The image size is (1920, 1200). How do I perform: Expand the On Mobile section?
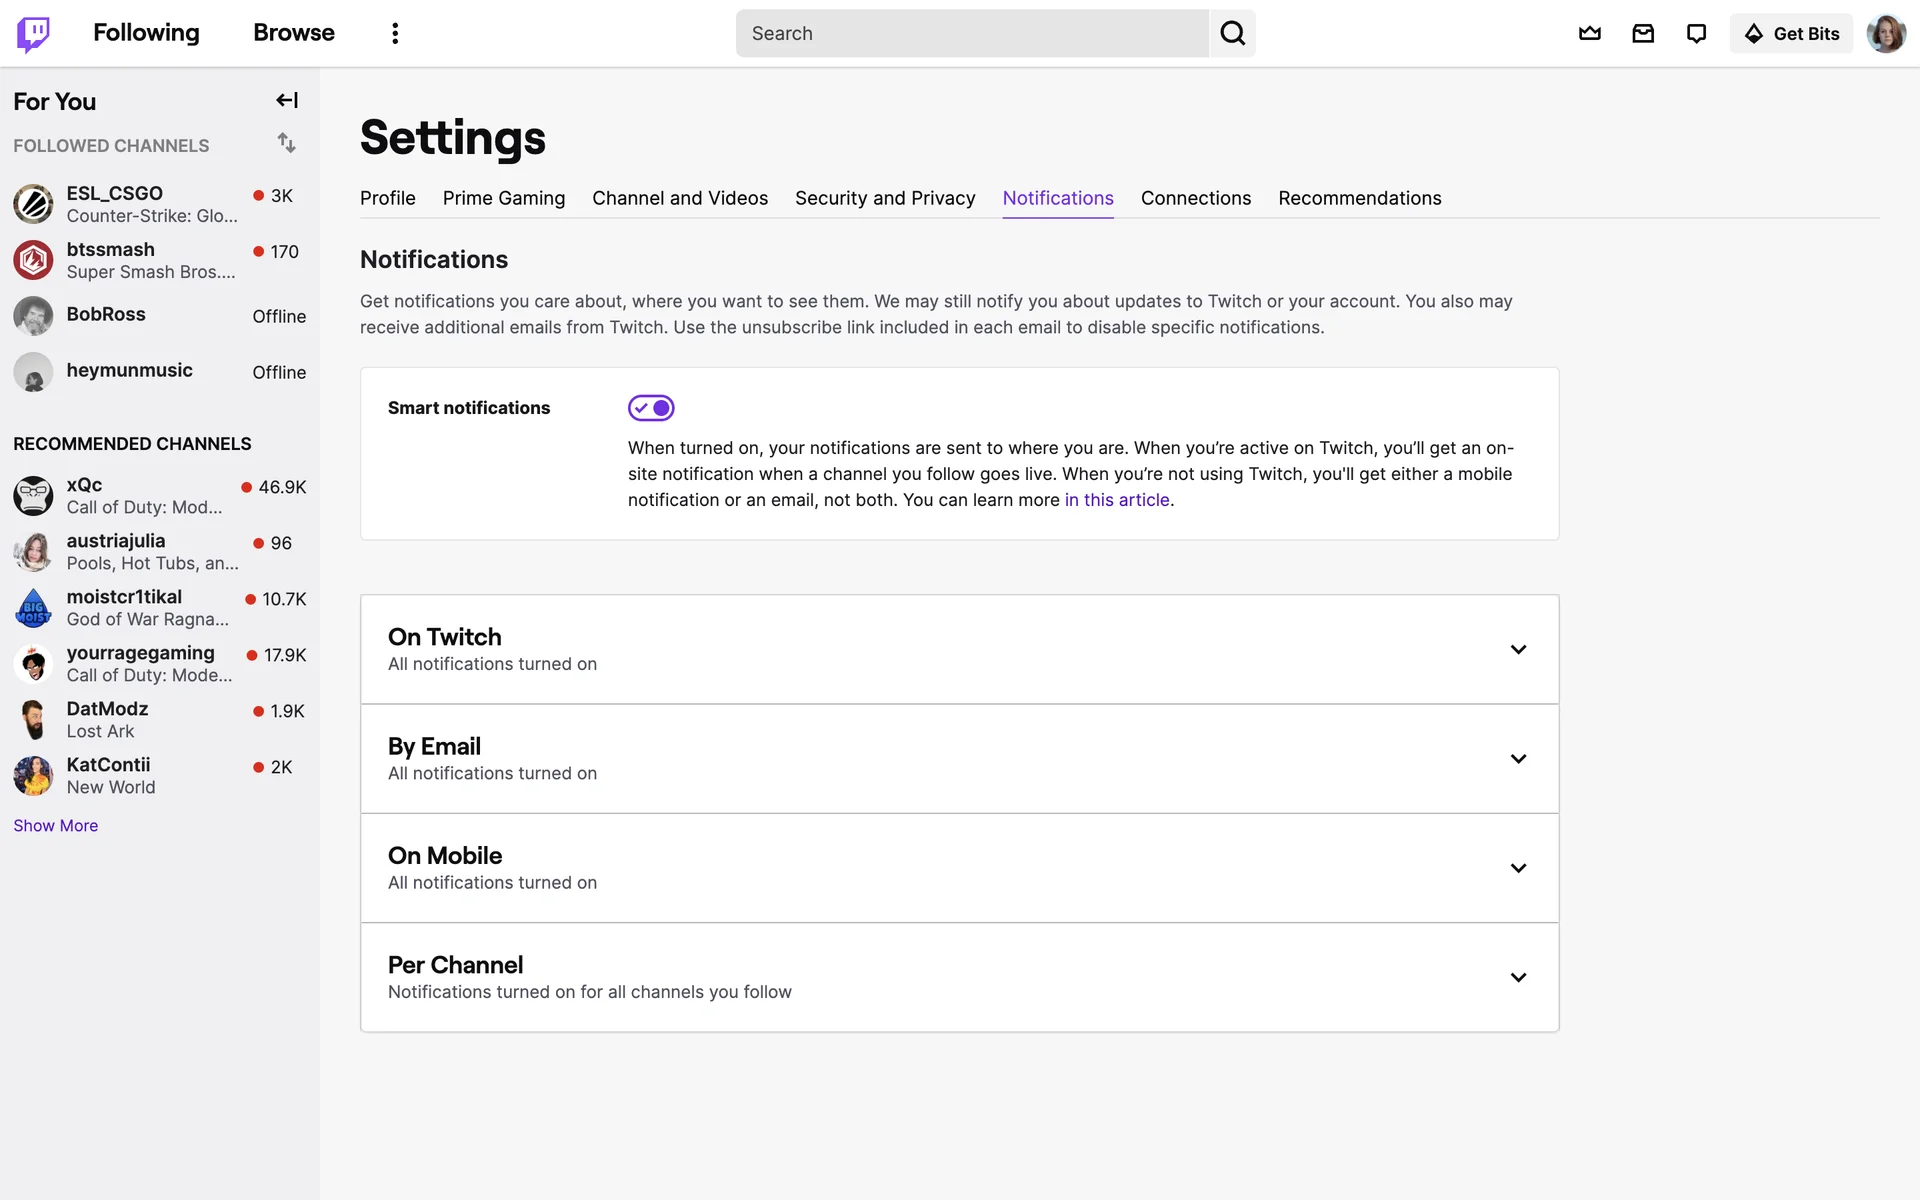click(x=1517, y=868)
